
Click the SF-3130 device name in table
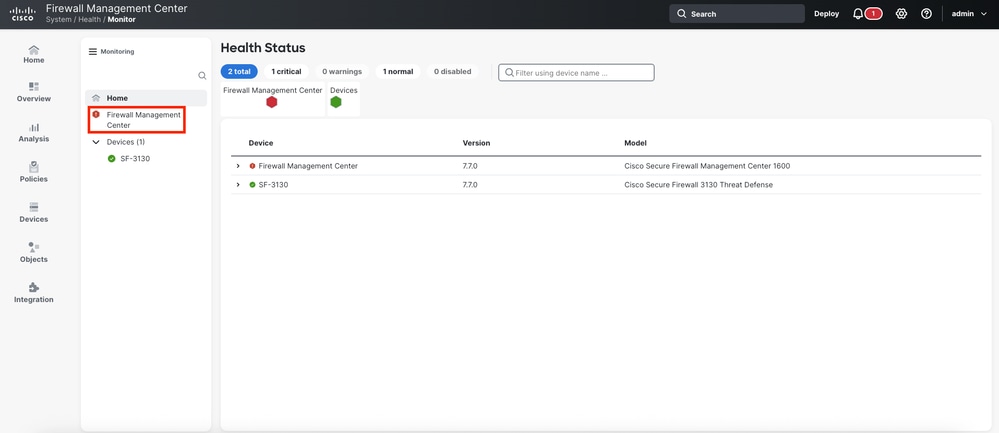[273, 185]
